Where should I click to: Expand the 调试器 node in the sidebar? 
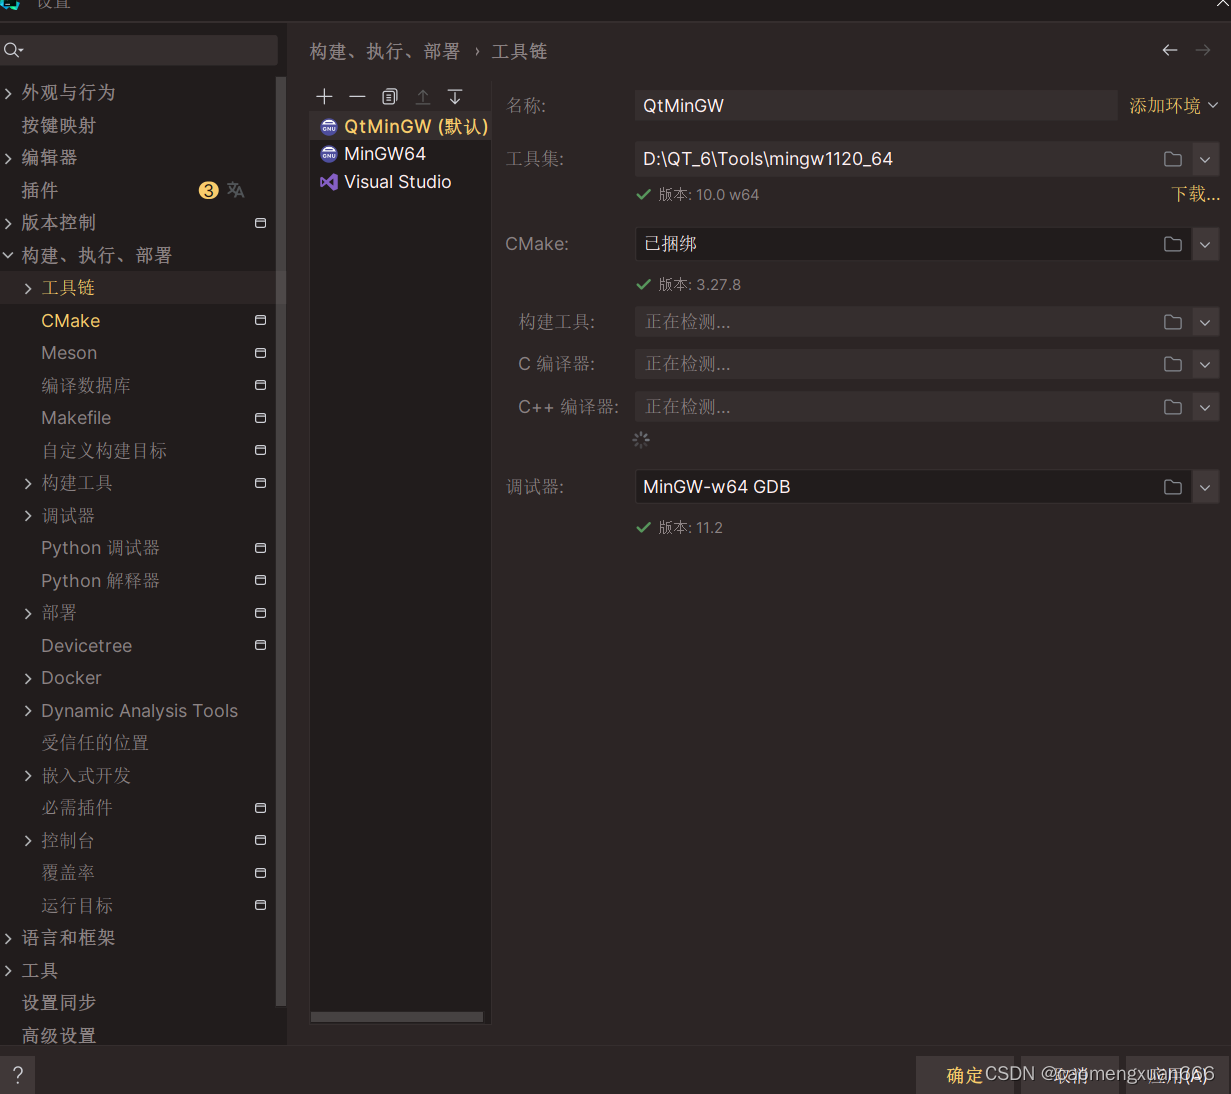28,515
